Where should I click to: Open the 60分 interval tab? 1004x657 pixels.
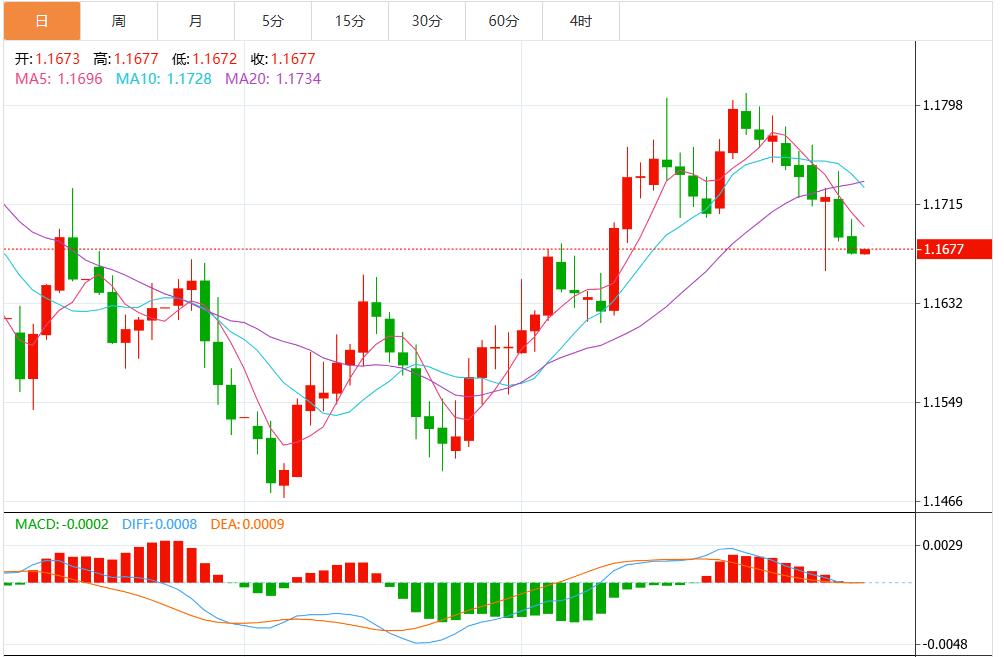tap(504, 21)
